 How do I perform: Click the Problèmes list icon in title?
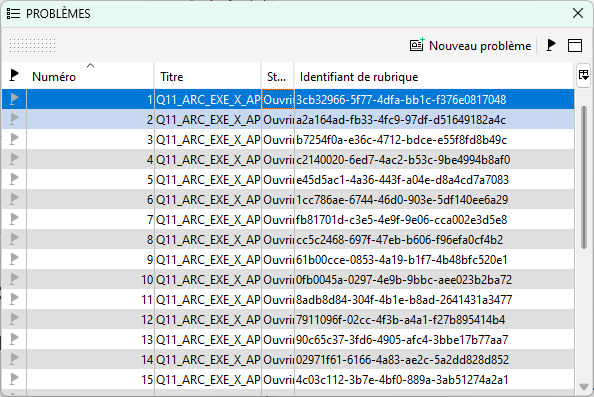[13, 14]
